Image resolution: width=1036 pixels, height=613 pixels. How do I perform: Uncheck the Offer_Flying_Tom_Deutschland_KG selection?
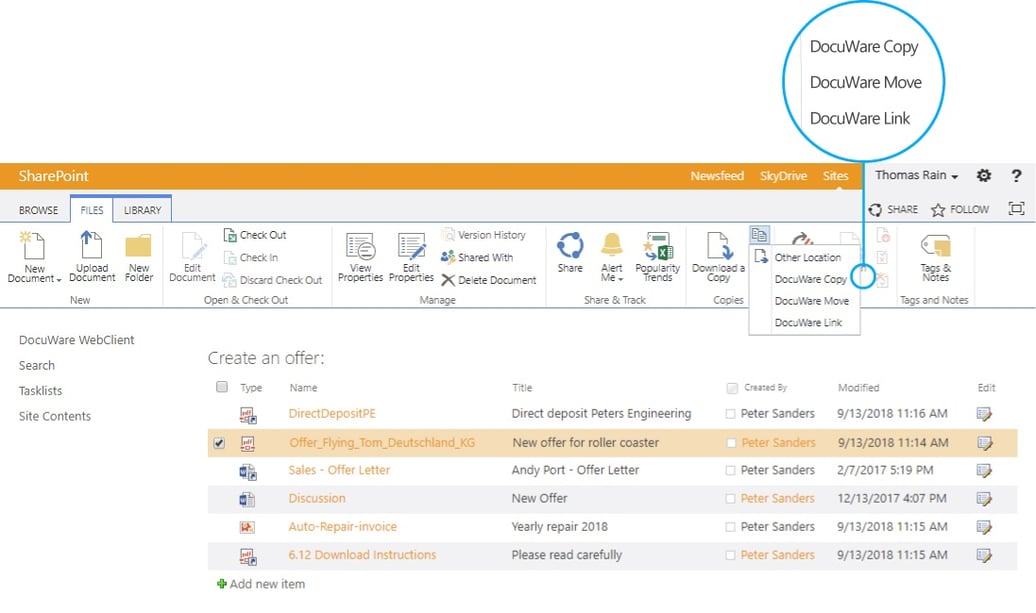click(x=221, y=442)
